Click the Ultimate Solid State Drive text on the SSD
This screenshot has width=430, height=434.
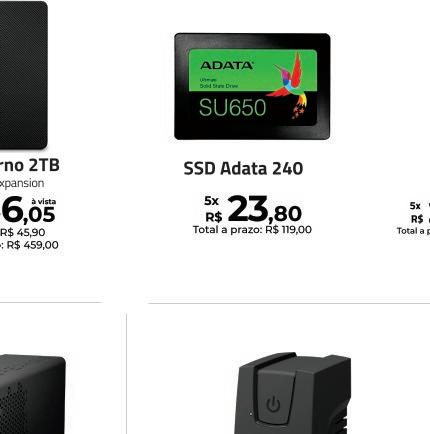pos(219,83)
